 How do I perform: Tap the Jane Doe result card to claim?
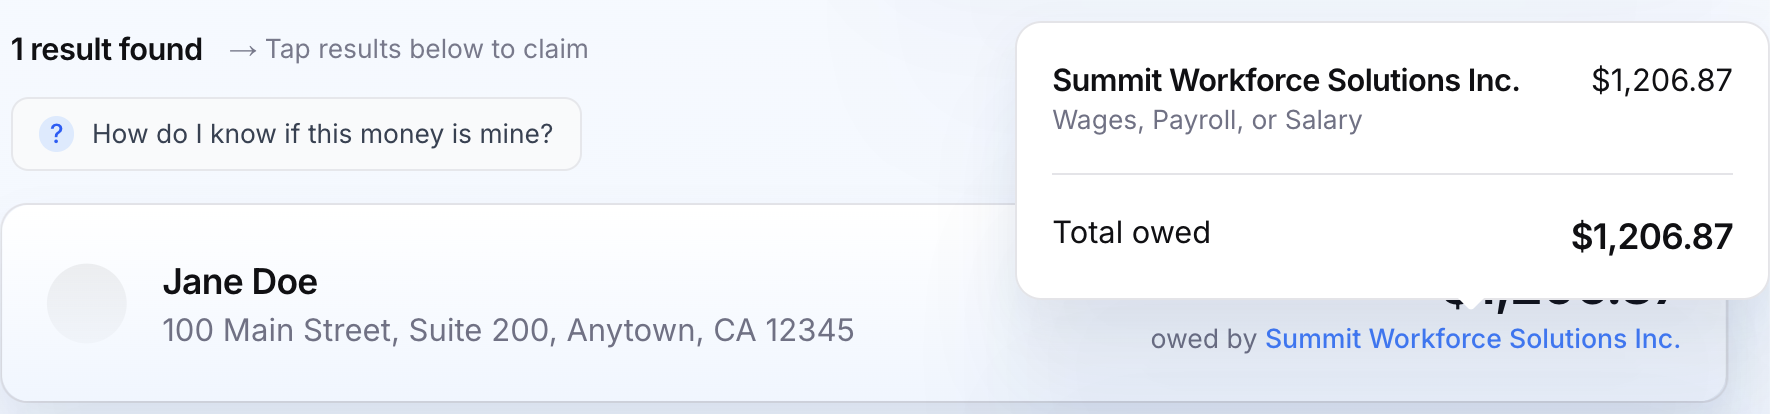(x=600, y=370)
